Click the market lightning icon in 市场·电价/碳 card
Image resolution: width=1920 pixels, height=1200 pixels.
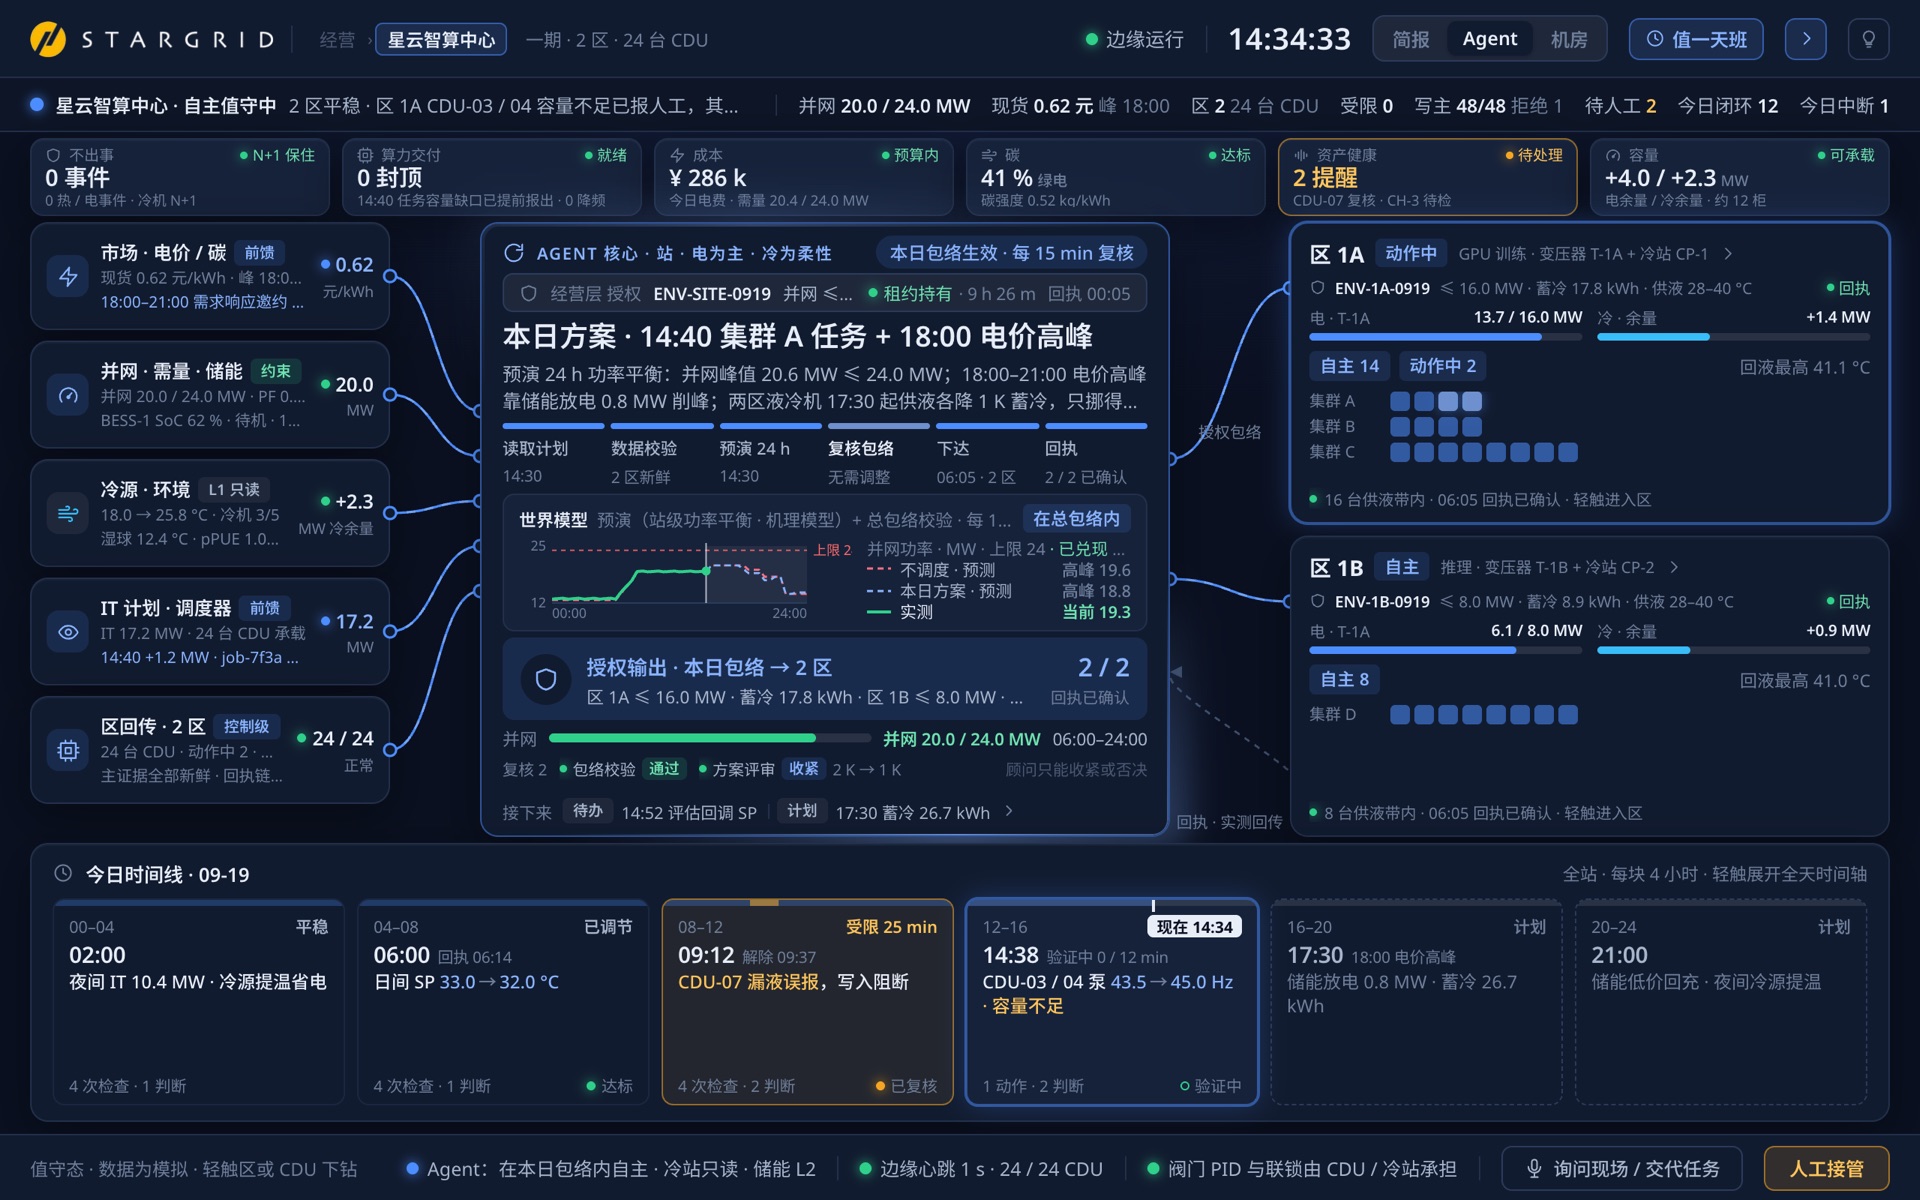point(68,277)
